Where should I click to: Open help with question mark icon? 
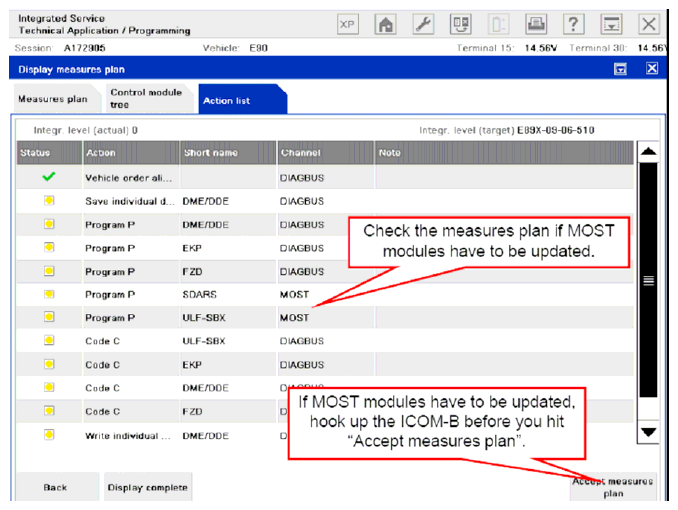(x=574, y=24)
